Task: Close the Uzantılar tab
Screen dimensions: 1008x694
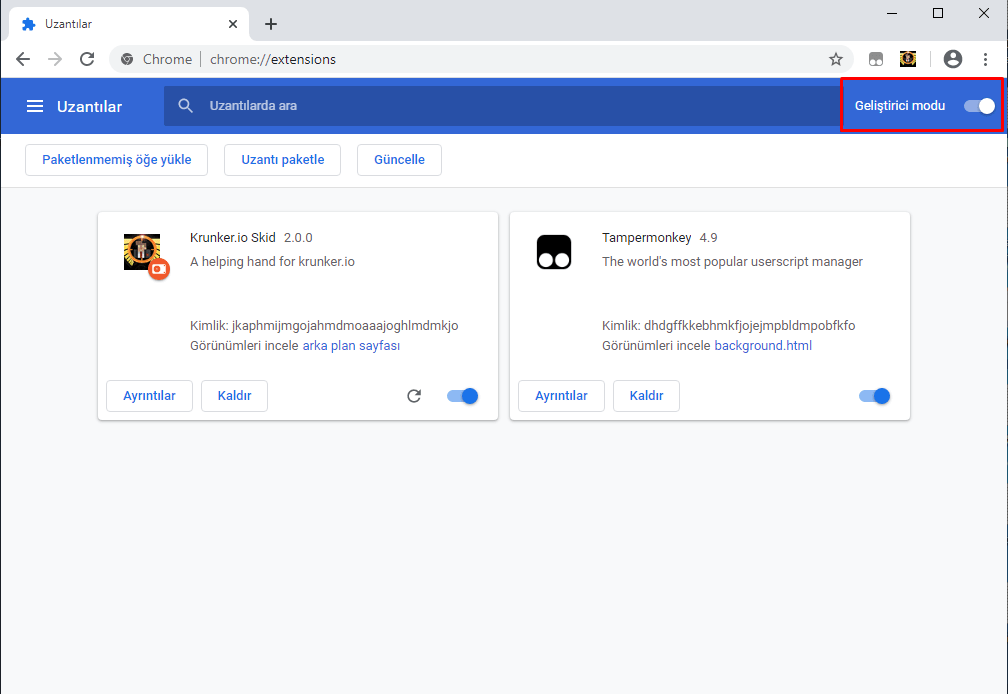Action: click(233, 24)
